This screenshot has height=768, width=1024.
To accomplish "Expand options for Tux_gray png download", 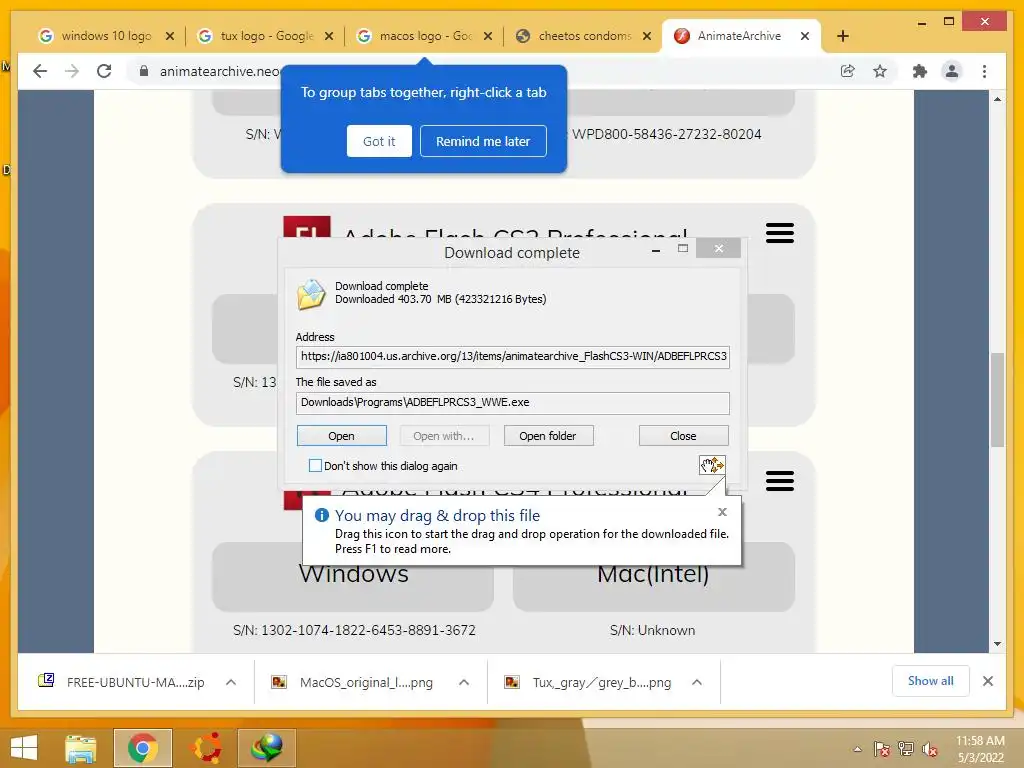I will 697,682.
